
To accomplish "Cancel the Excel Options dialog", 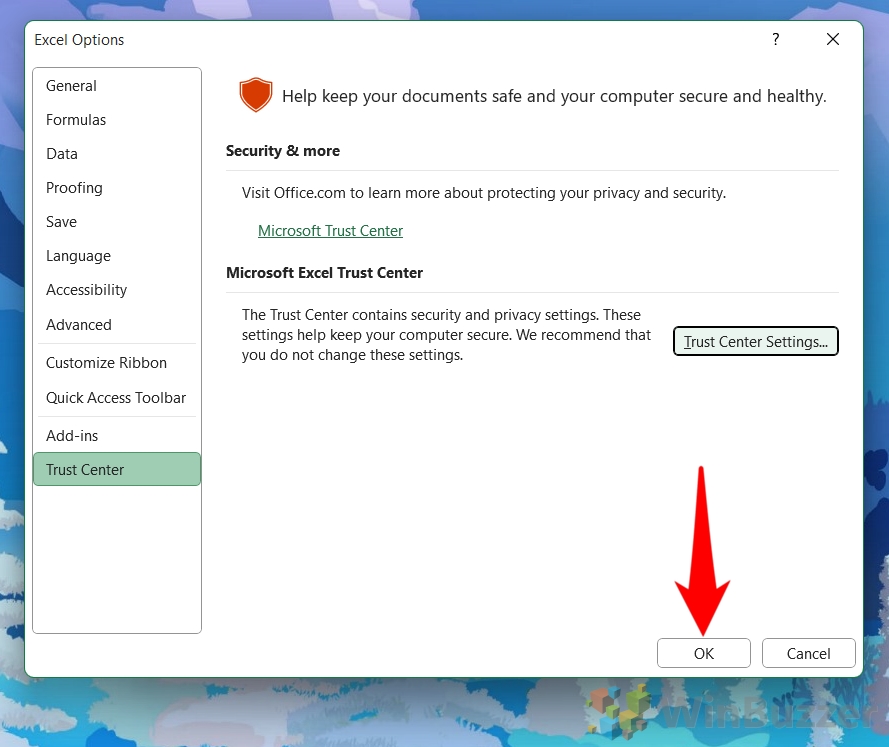I will pos(808,653).
